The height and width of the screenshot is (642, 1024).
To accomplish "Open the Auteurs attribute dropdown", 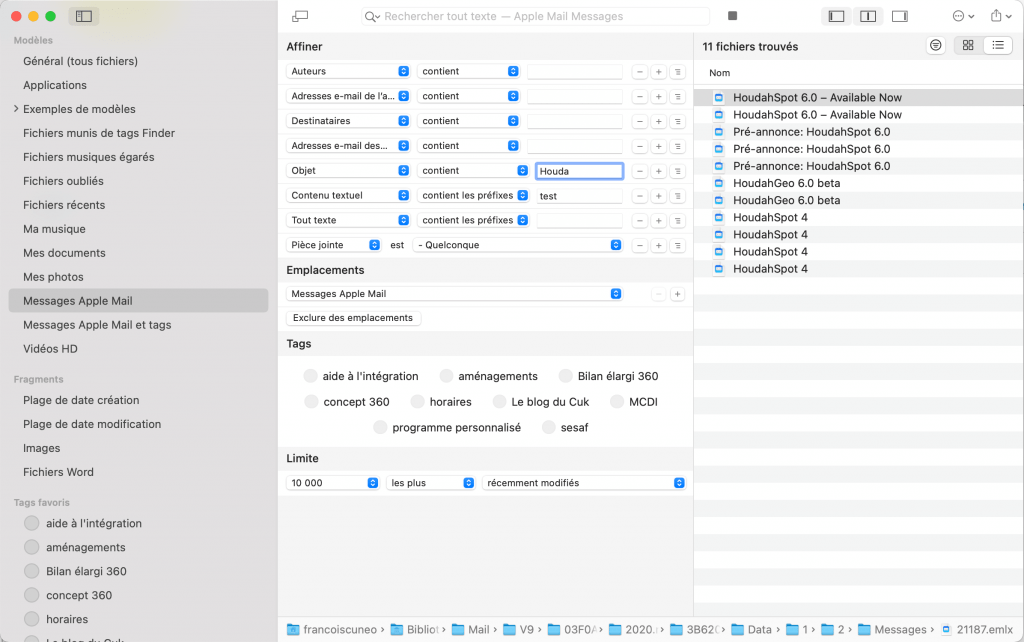I will [348, 71].
